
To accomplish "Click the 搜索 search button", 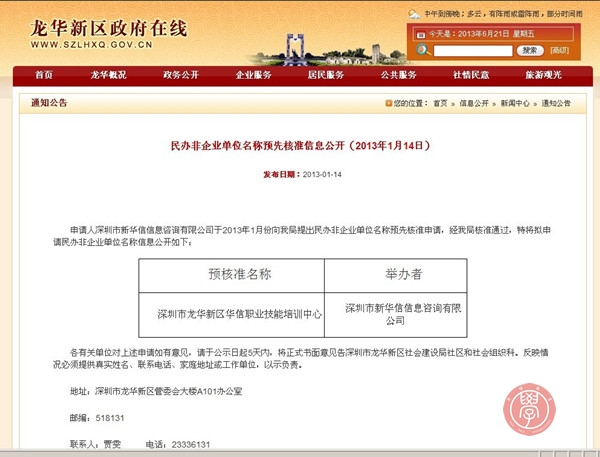I will pyautogui.click(x=530, y=51).
